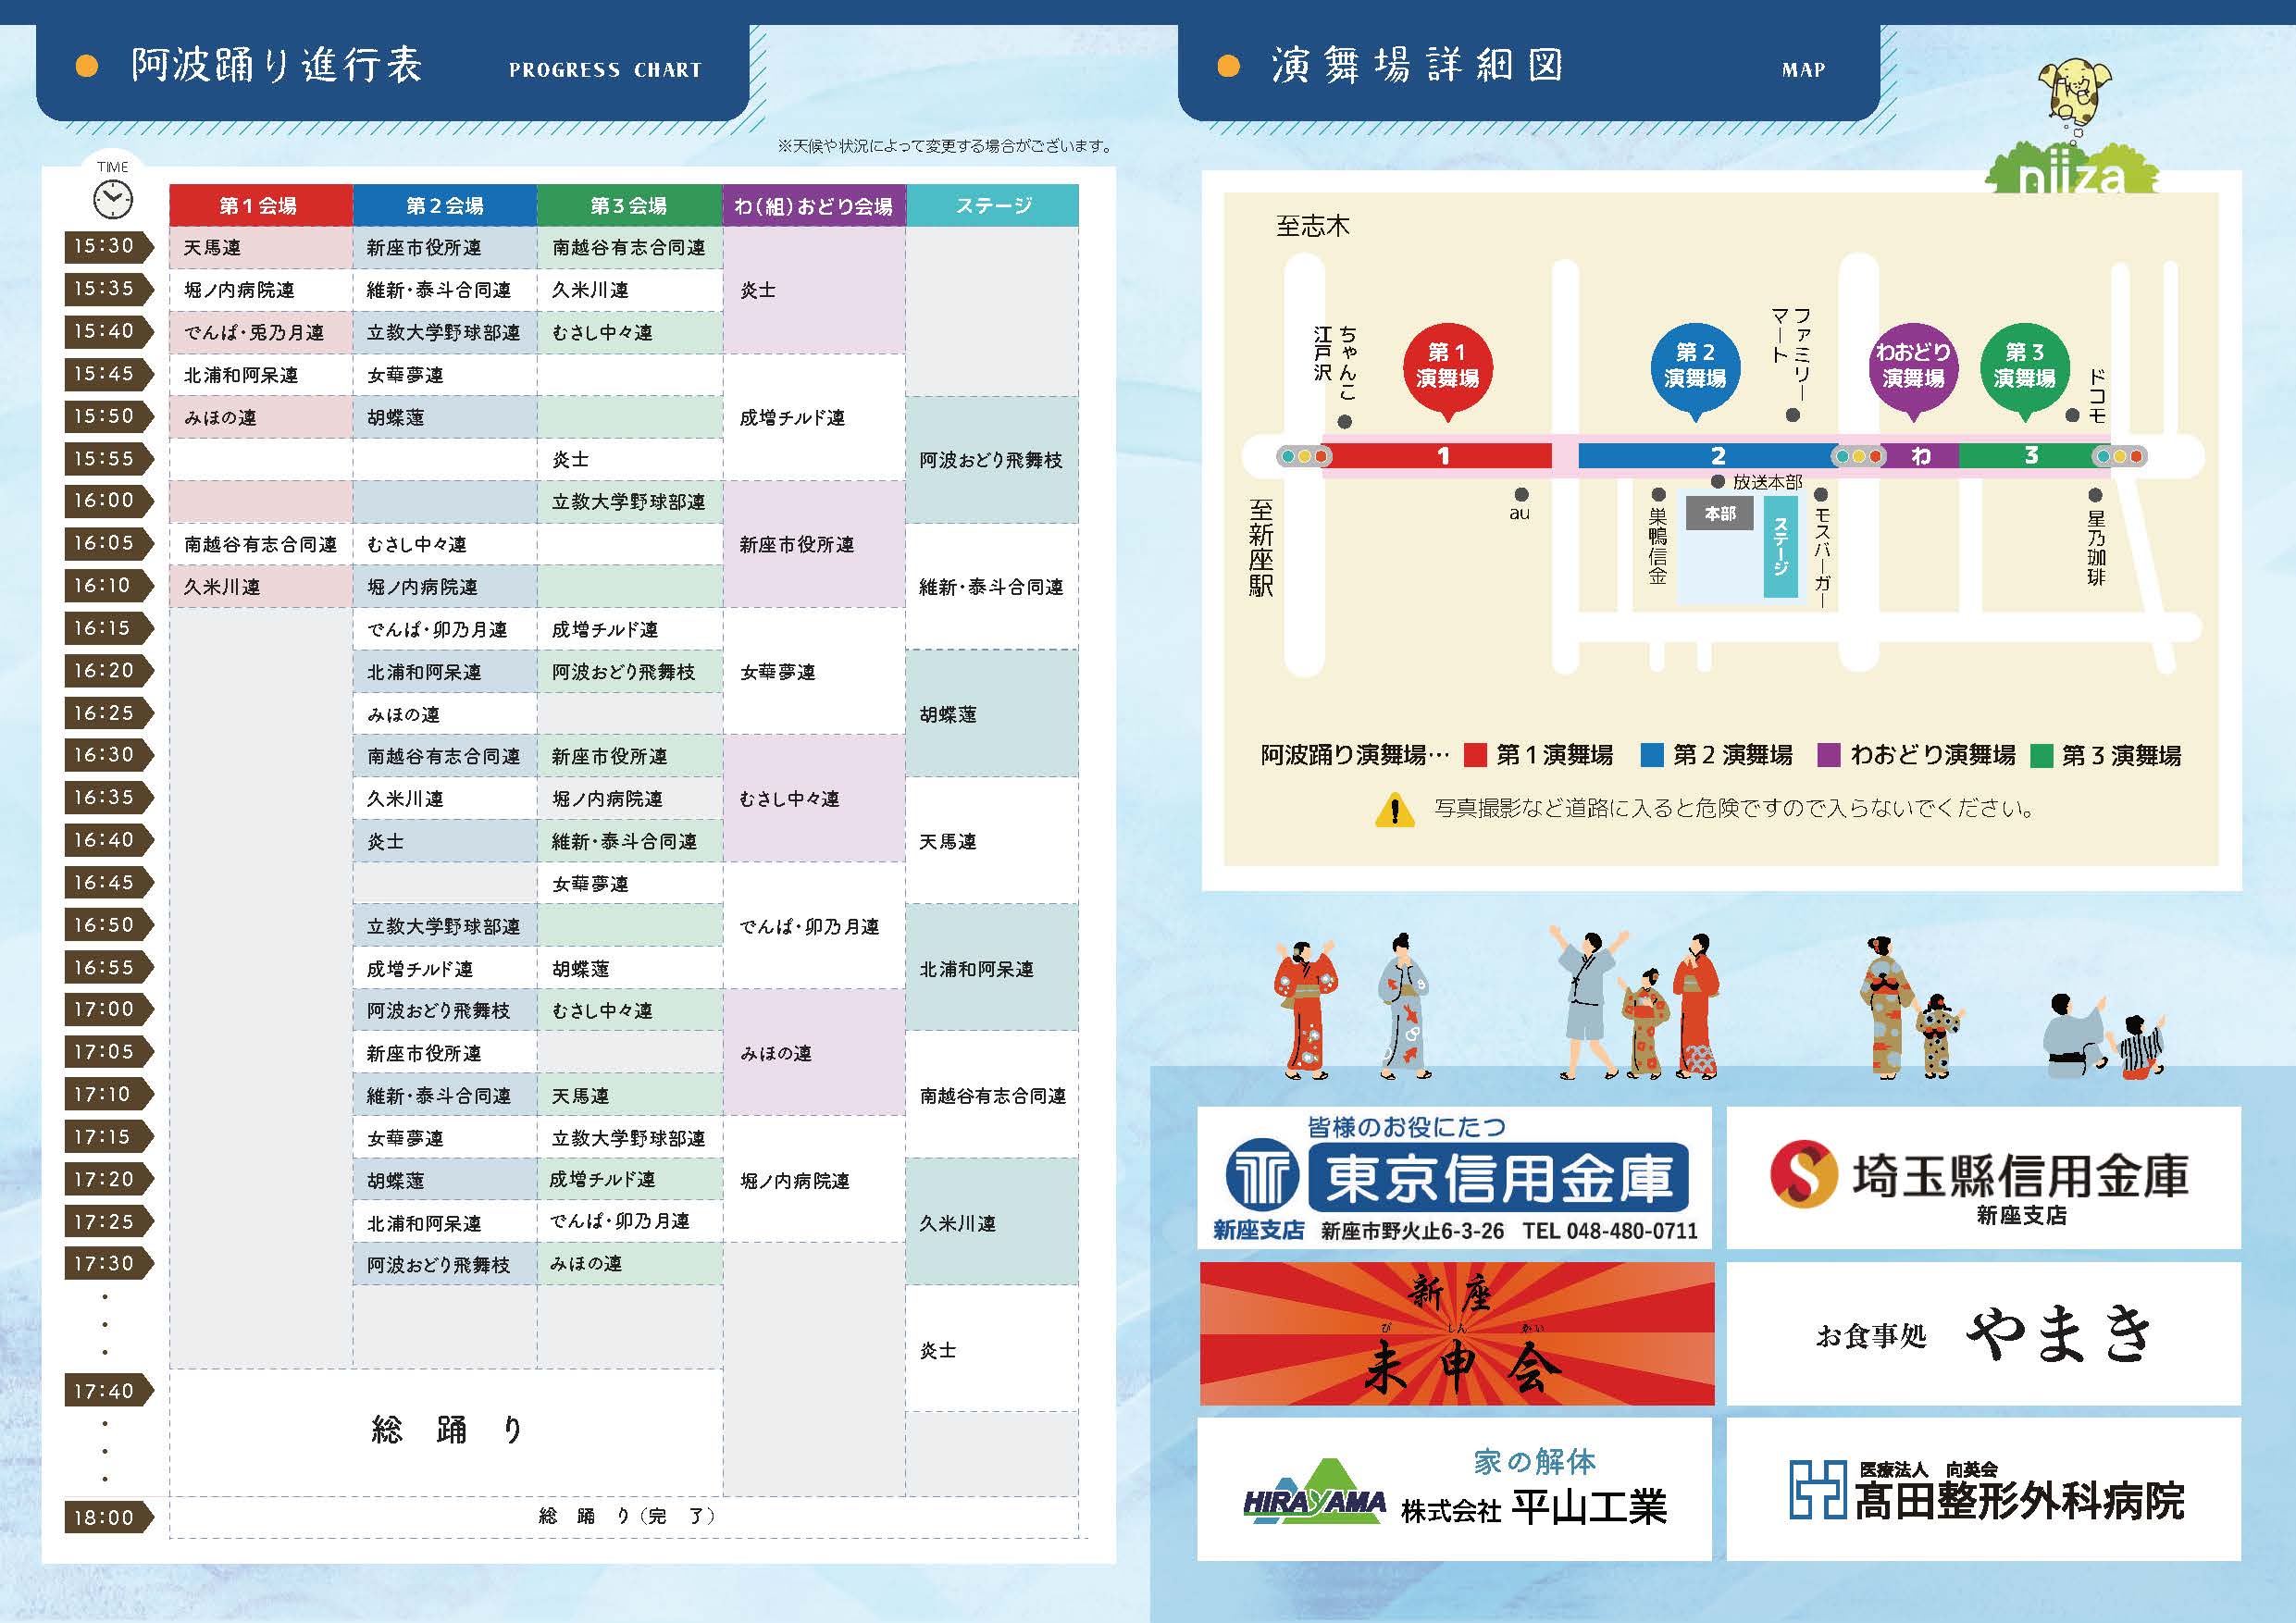2296x1623 pixels.
Task: Click the traffic light at the left end of the street
Action: (x=1304, y=456)
